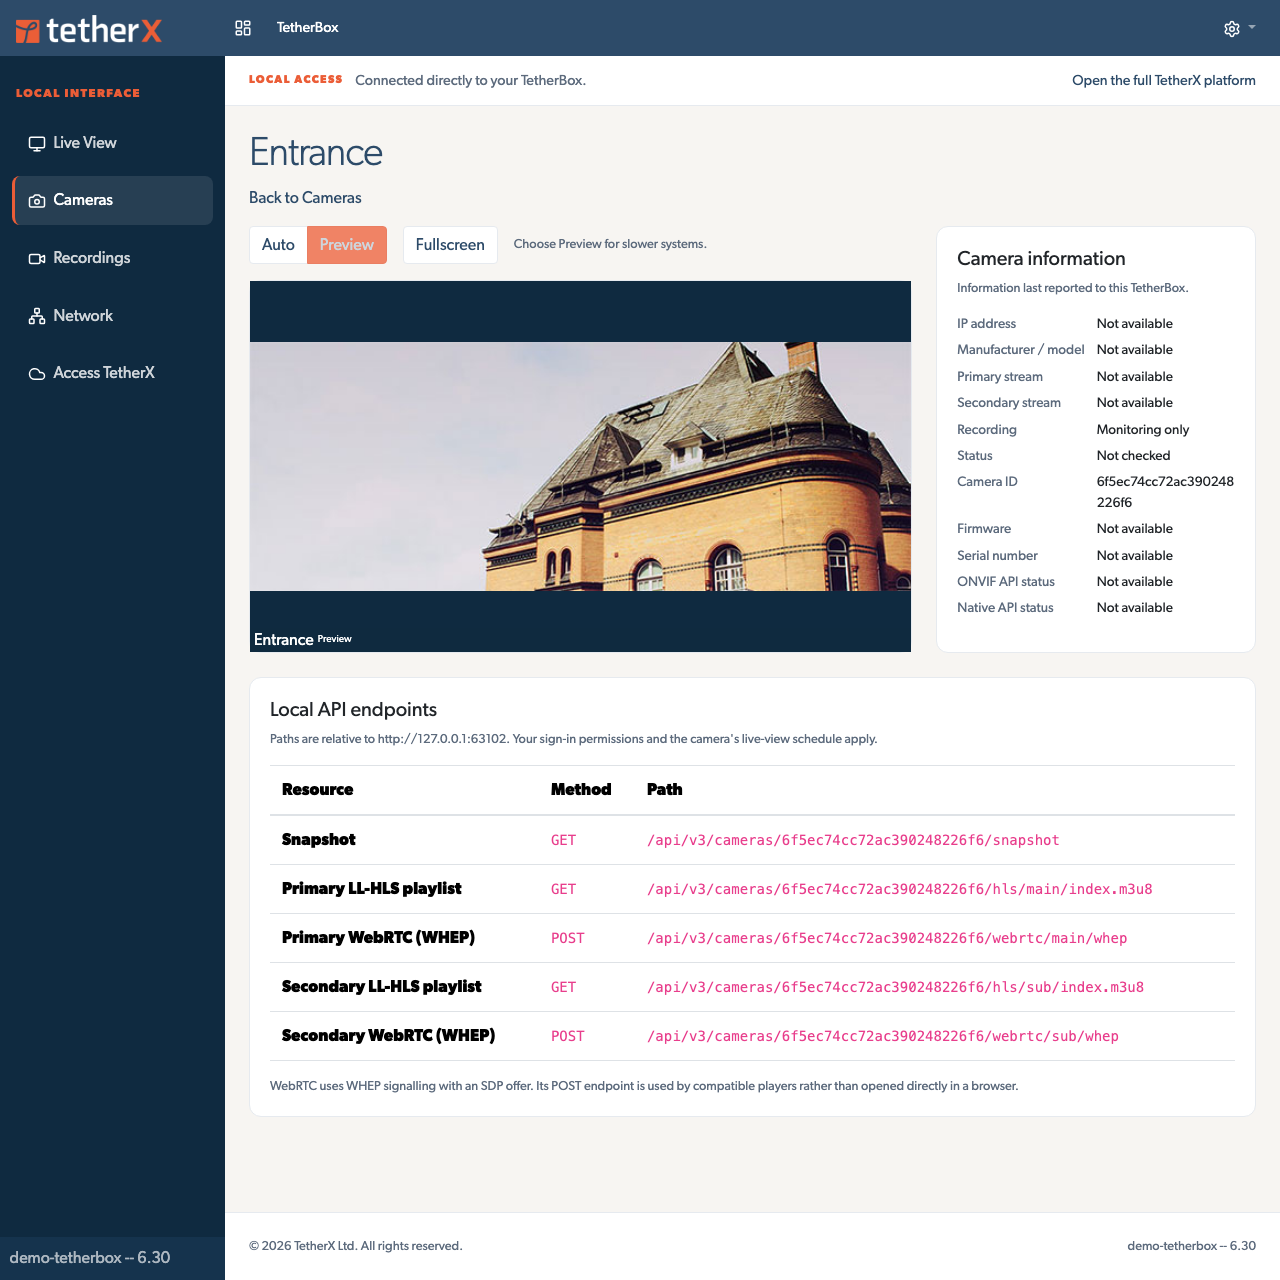Click the Path column header
Viewport: 1280px width, 1280px height.
tap(665, 790)
